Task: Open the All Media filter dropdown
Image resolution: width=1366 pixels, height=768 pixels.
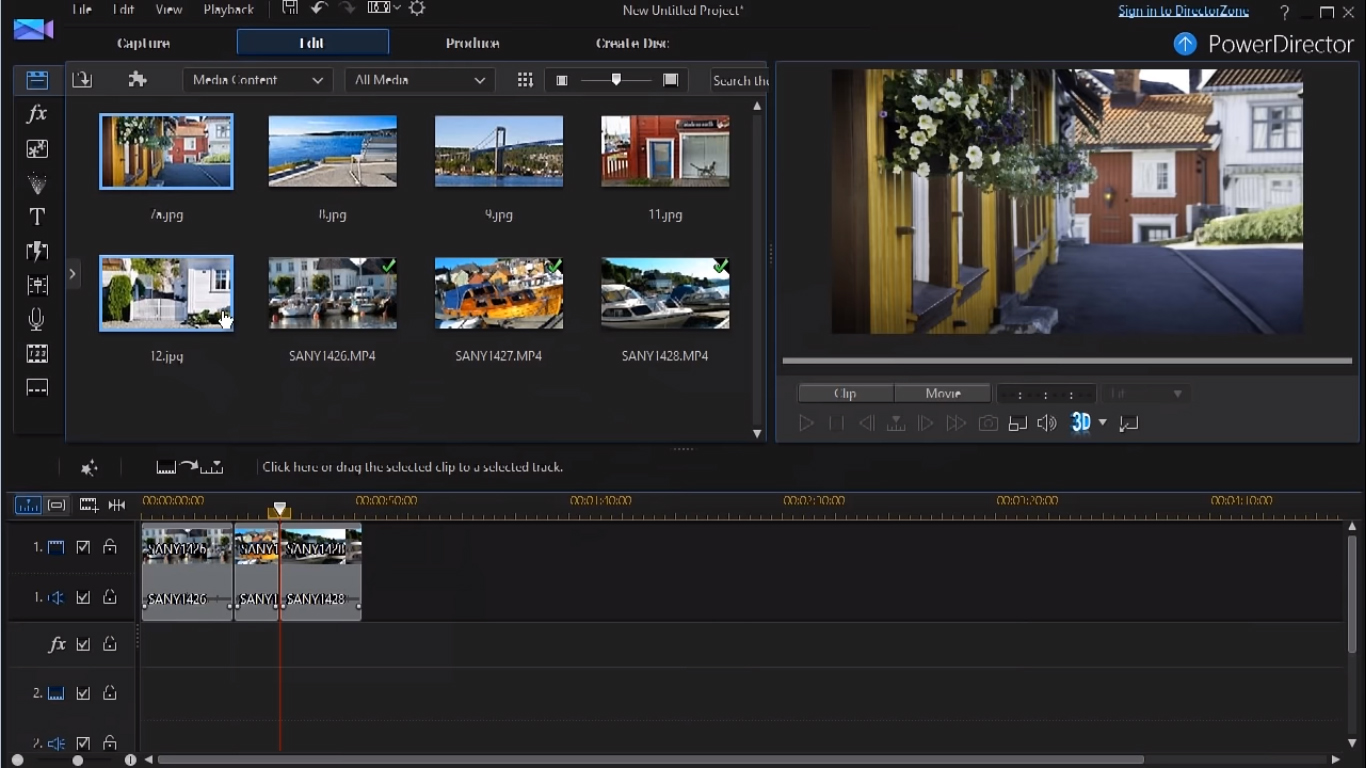Action: tap(420, 80)
